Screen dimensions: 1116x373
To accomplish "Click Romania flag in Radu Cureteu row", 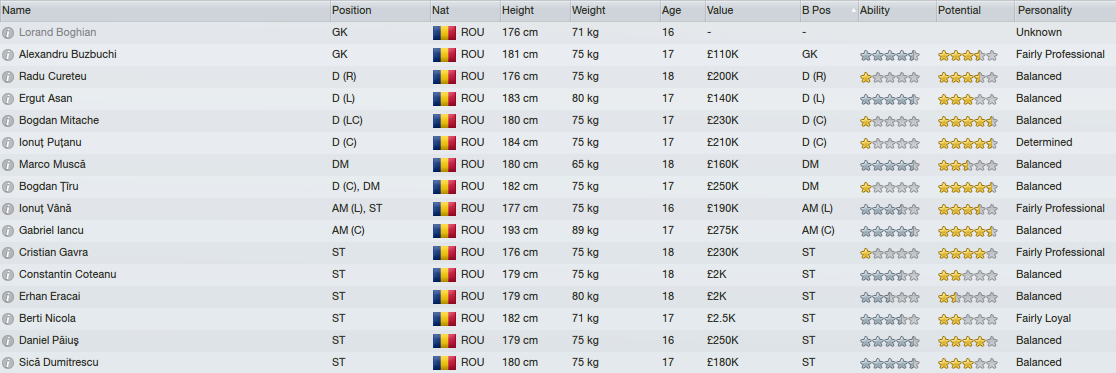I will pyautogui.click(x=444, y=77).
